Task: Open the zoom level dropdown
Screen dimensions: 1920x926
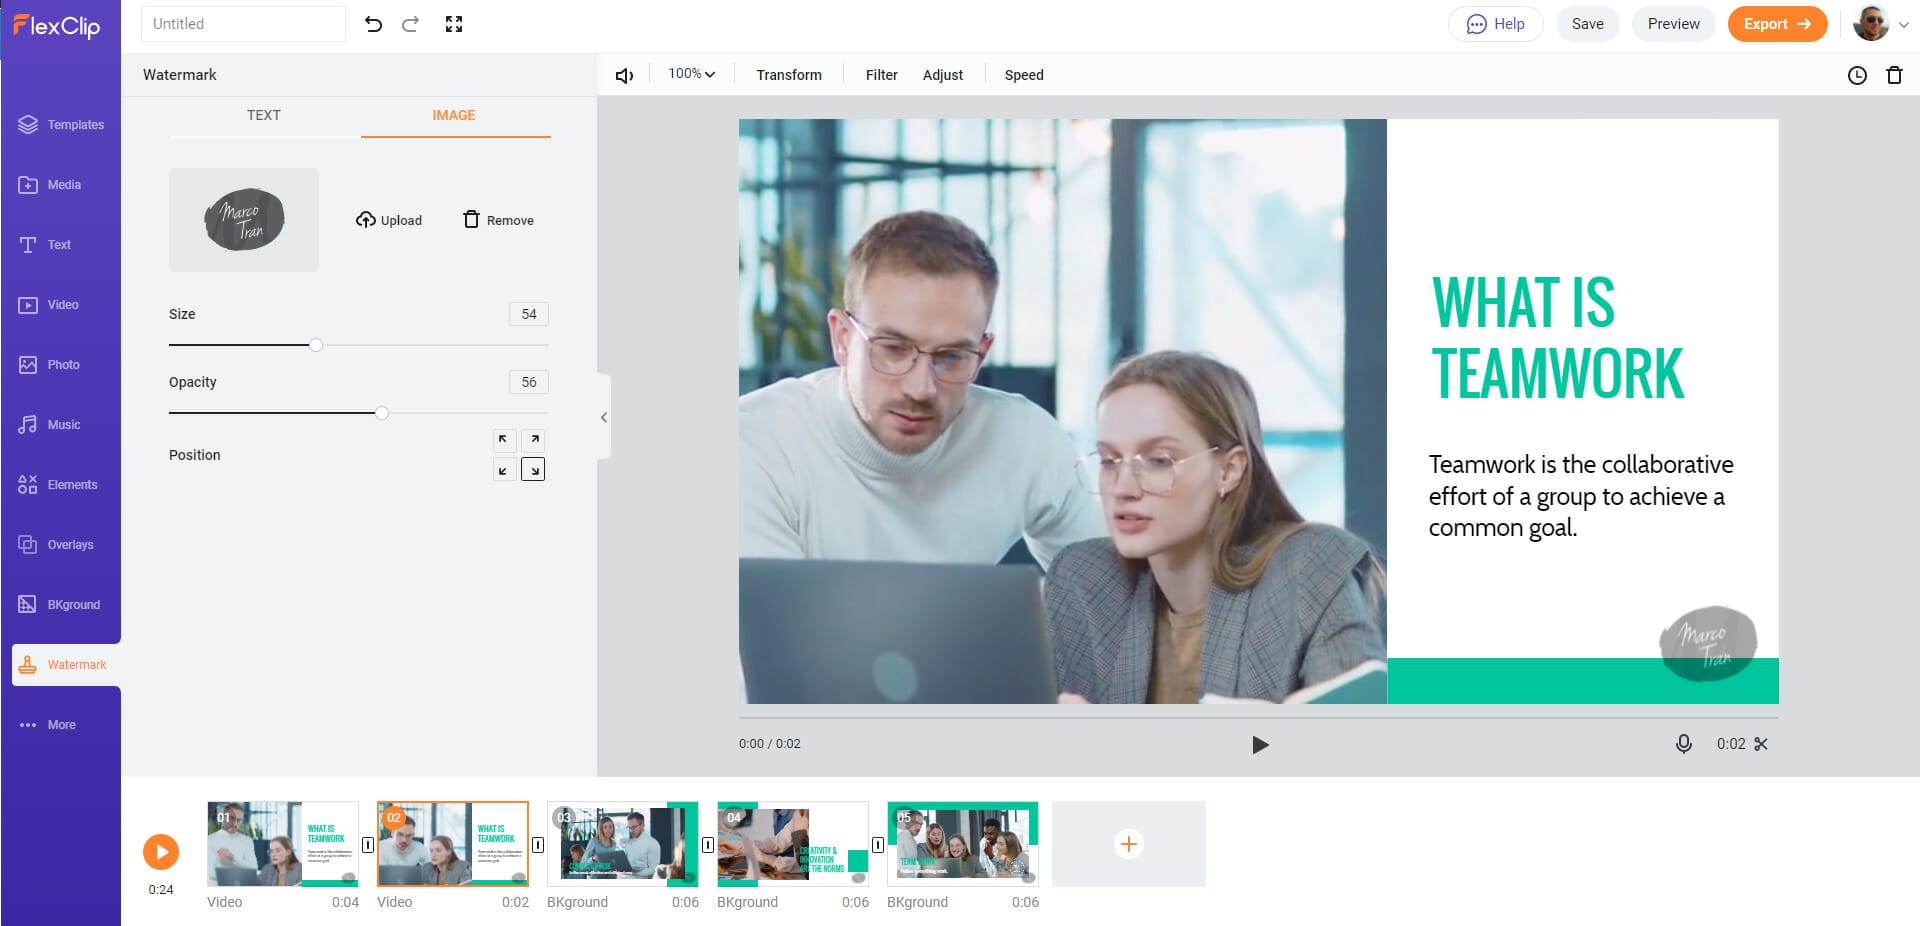Action: coord(690,73)
